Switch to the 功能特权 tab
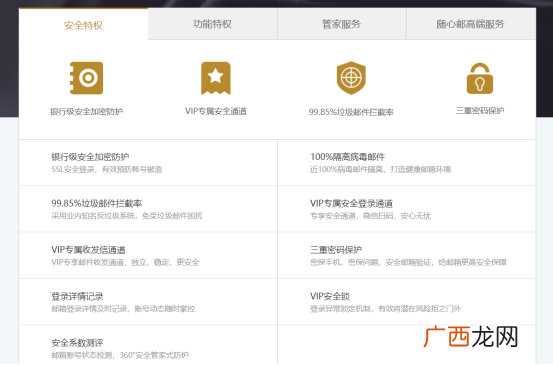553x365 pixels. tap(212, 24)
